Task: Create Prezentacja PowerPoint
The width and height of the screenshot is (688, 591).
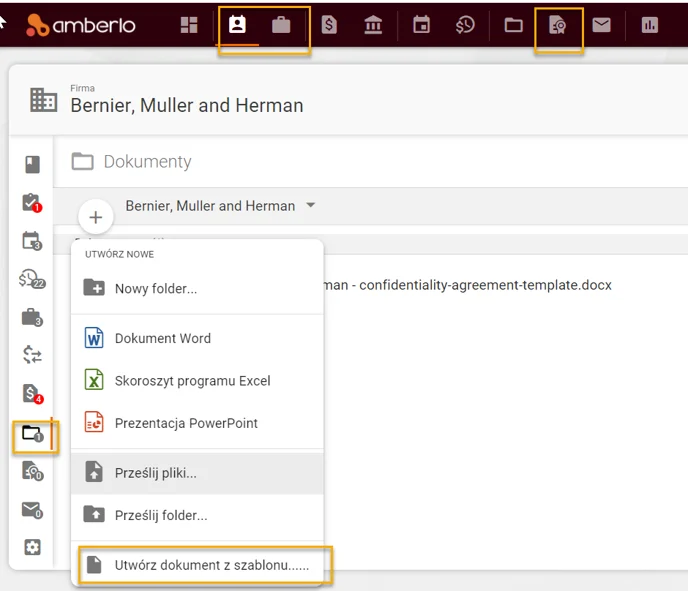Action: 197,423
